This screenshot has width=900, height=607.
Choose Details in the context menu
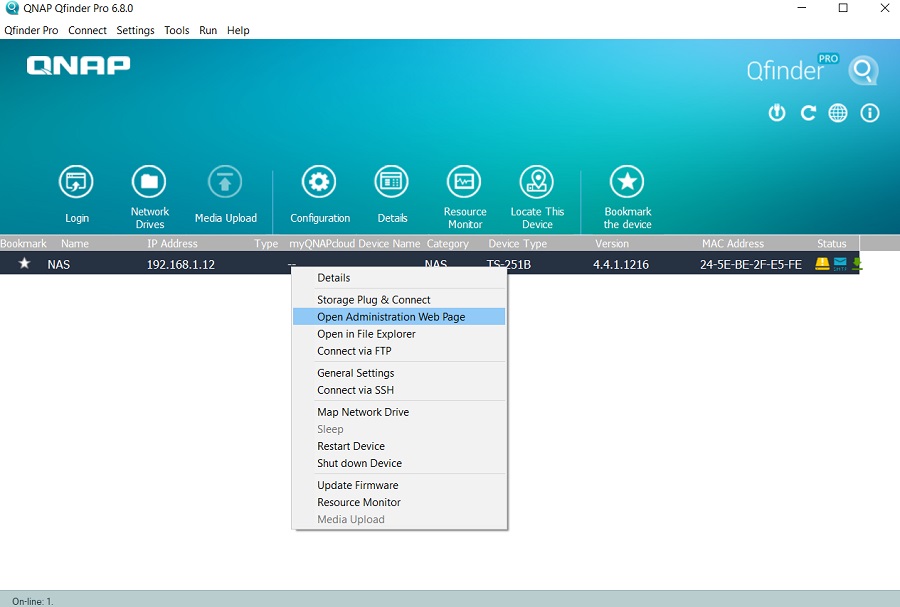pos(399,278)
